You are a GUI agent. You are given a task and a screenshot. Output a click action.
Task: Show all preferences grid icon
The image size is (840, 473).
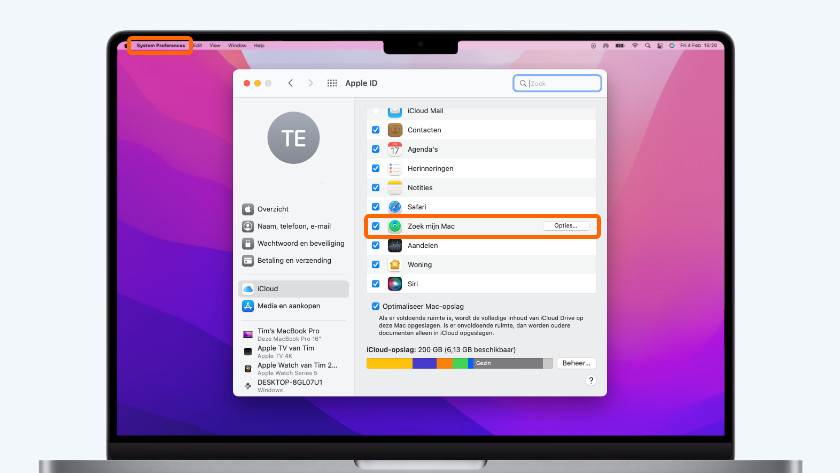(332, 83)
